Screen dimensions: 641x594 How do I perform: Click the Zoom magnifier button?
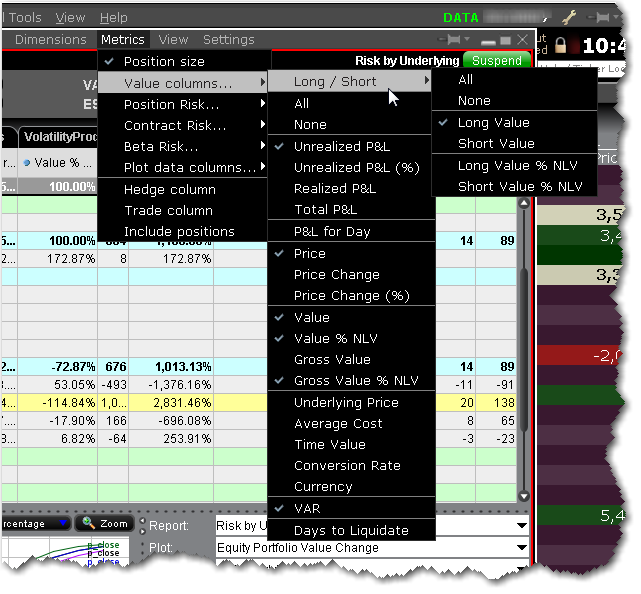click(104, 523)
